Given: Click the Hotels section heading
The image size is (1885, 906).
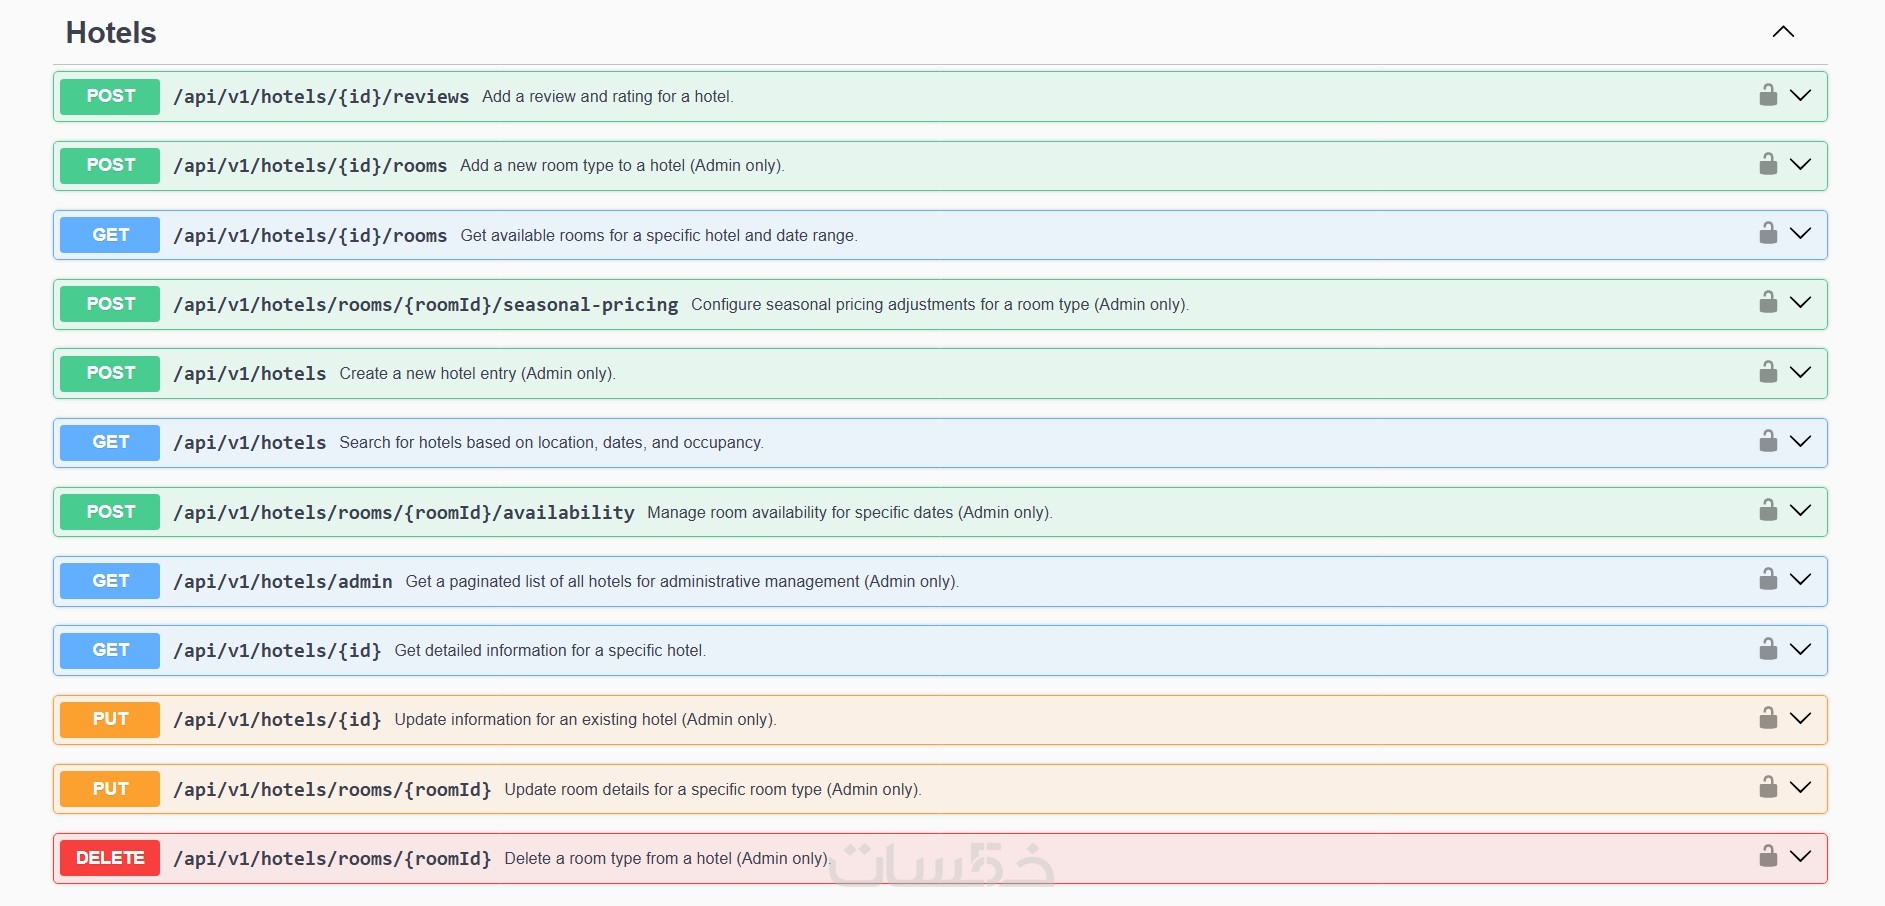Looking at the screenshot, I should 111,33.
